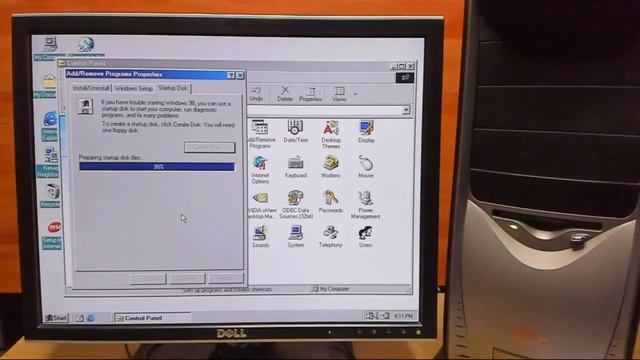The height and width of the screenshot is (360, 640).
Task: Switch to the Windows Setup tab
Action: point(133,88)
